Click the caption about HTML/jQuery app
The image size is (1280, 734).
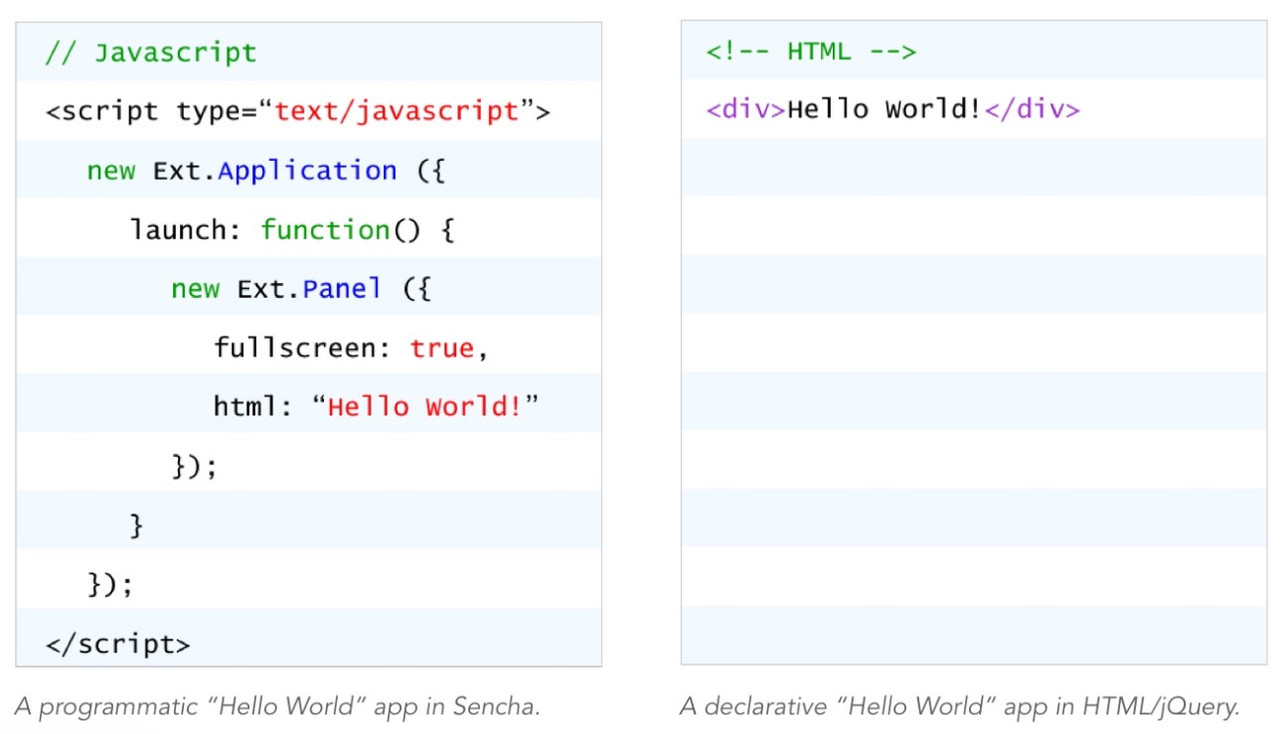(960, 706)
